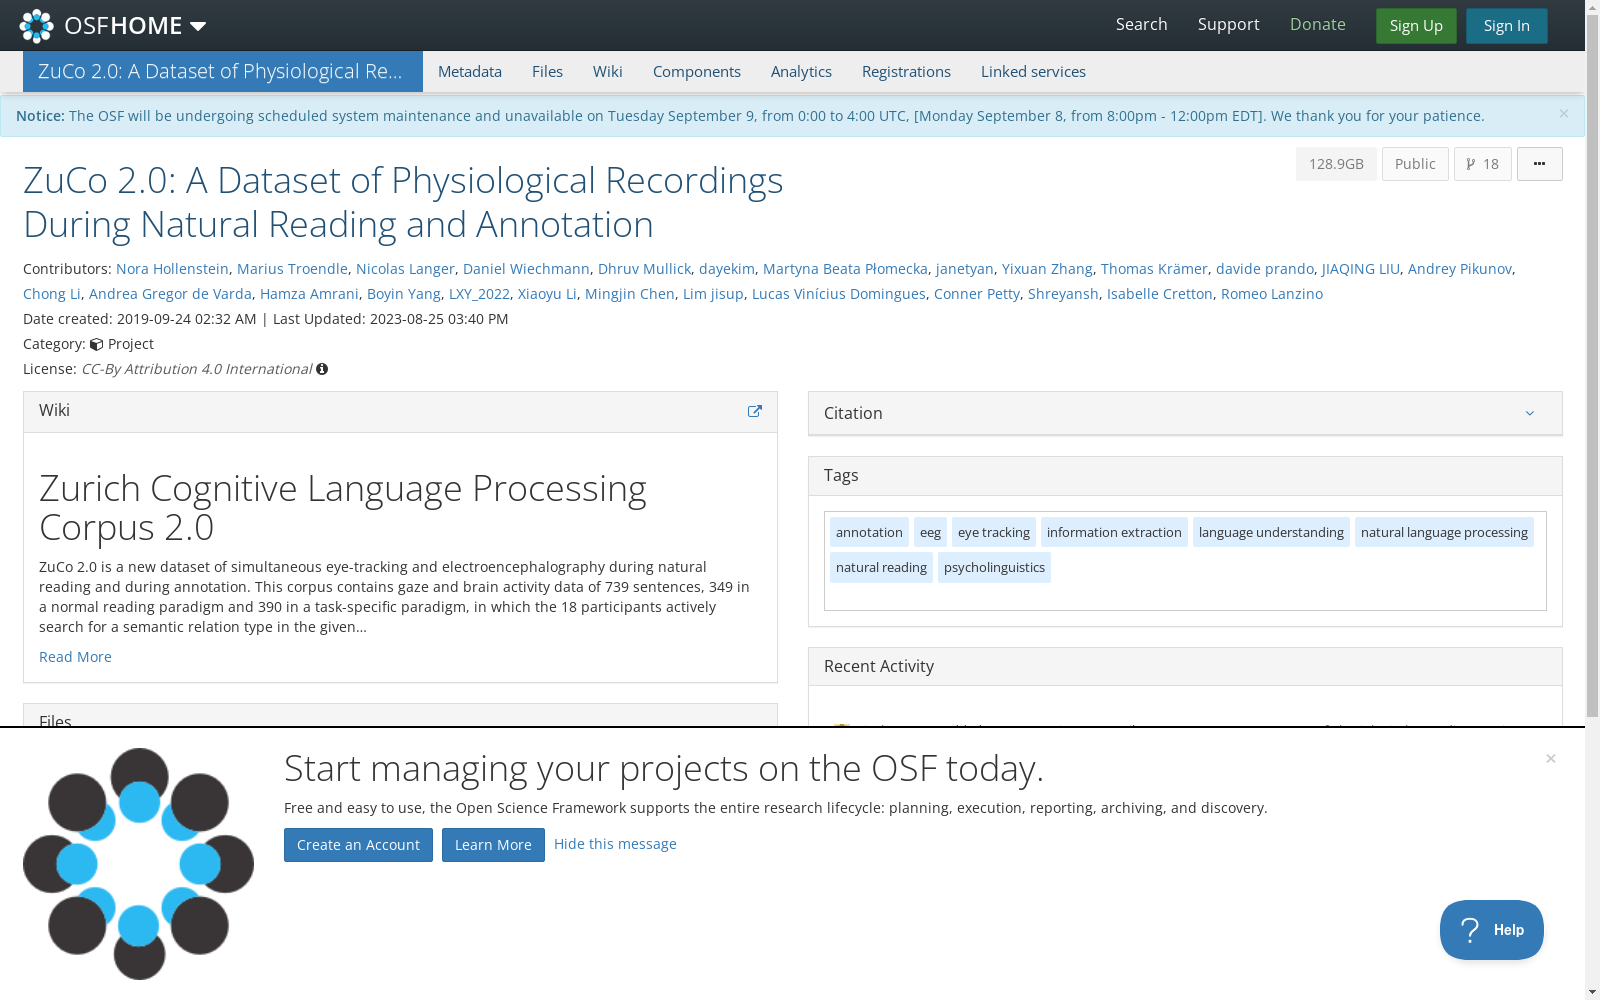Screen dimensions: 1600x1000
Task: Click the page vertical scrollbar
Action: click(1592, 365)
